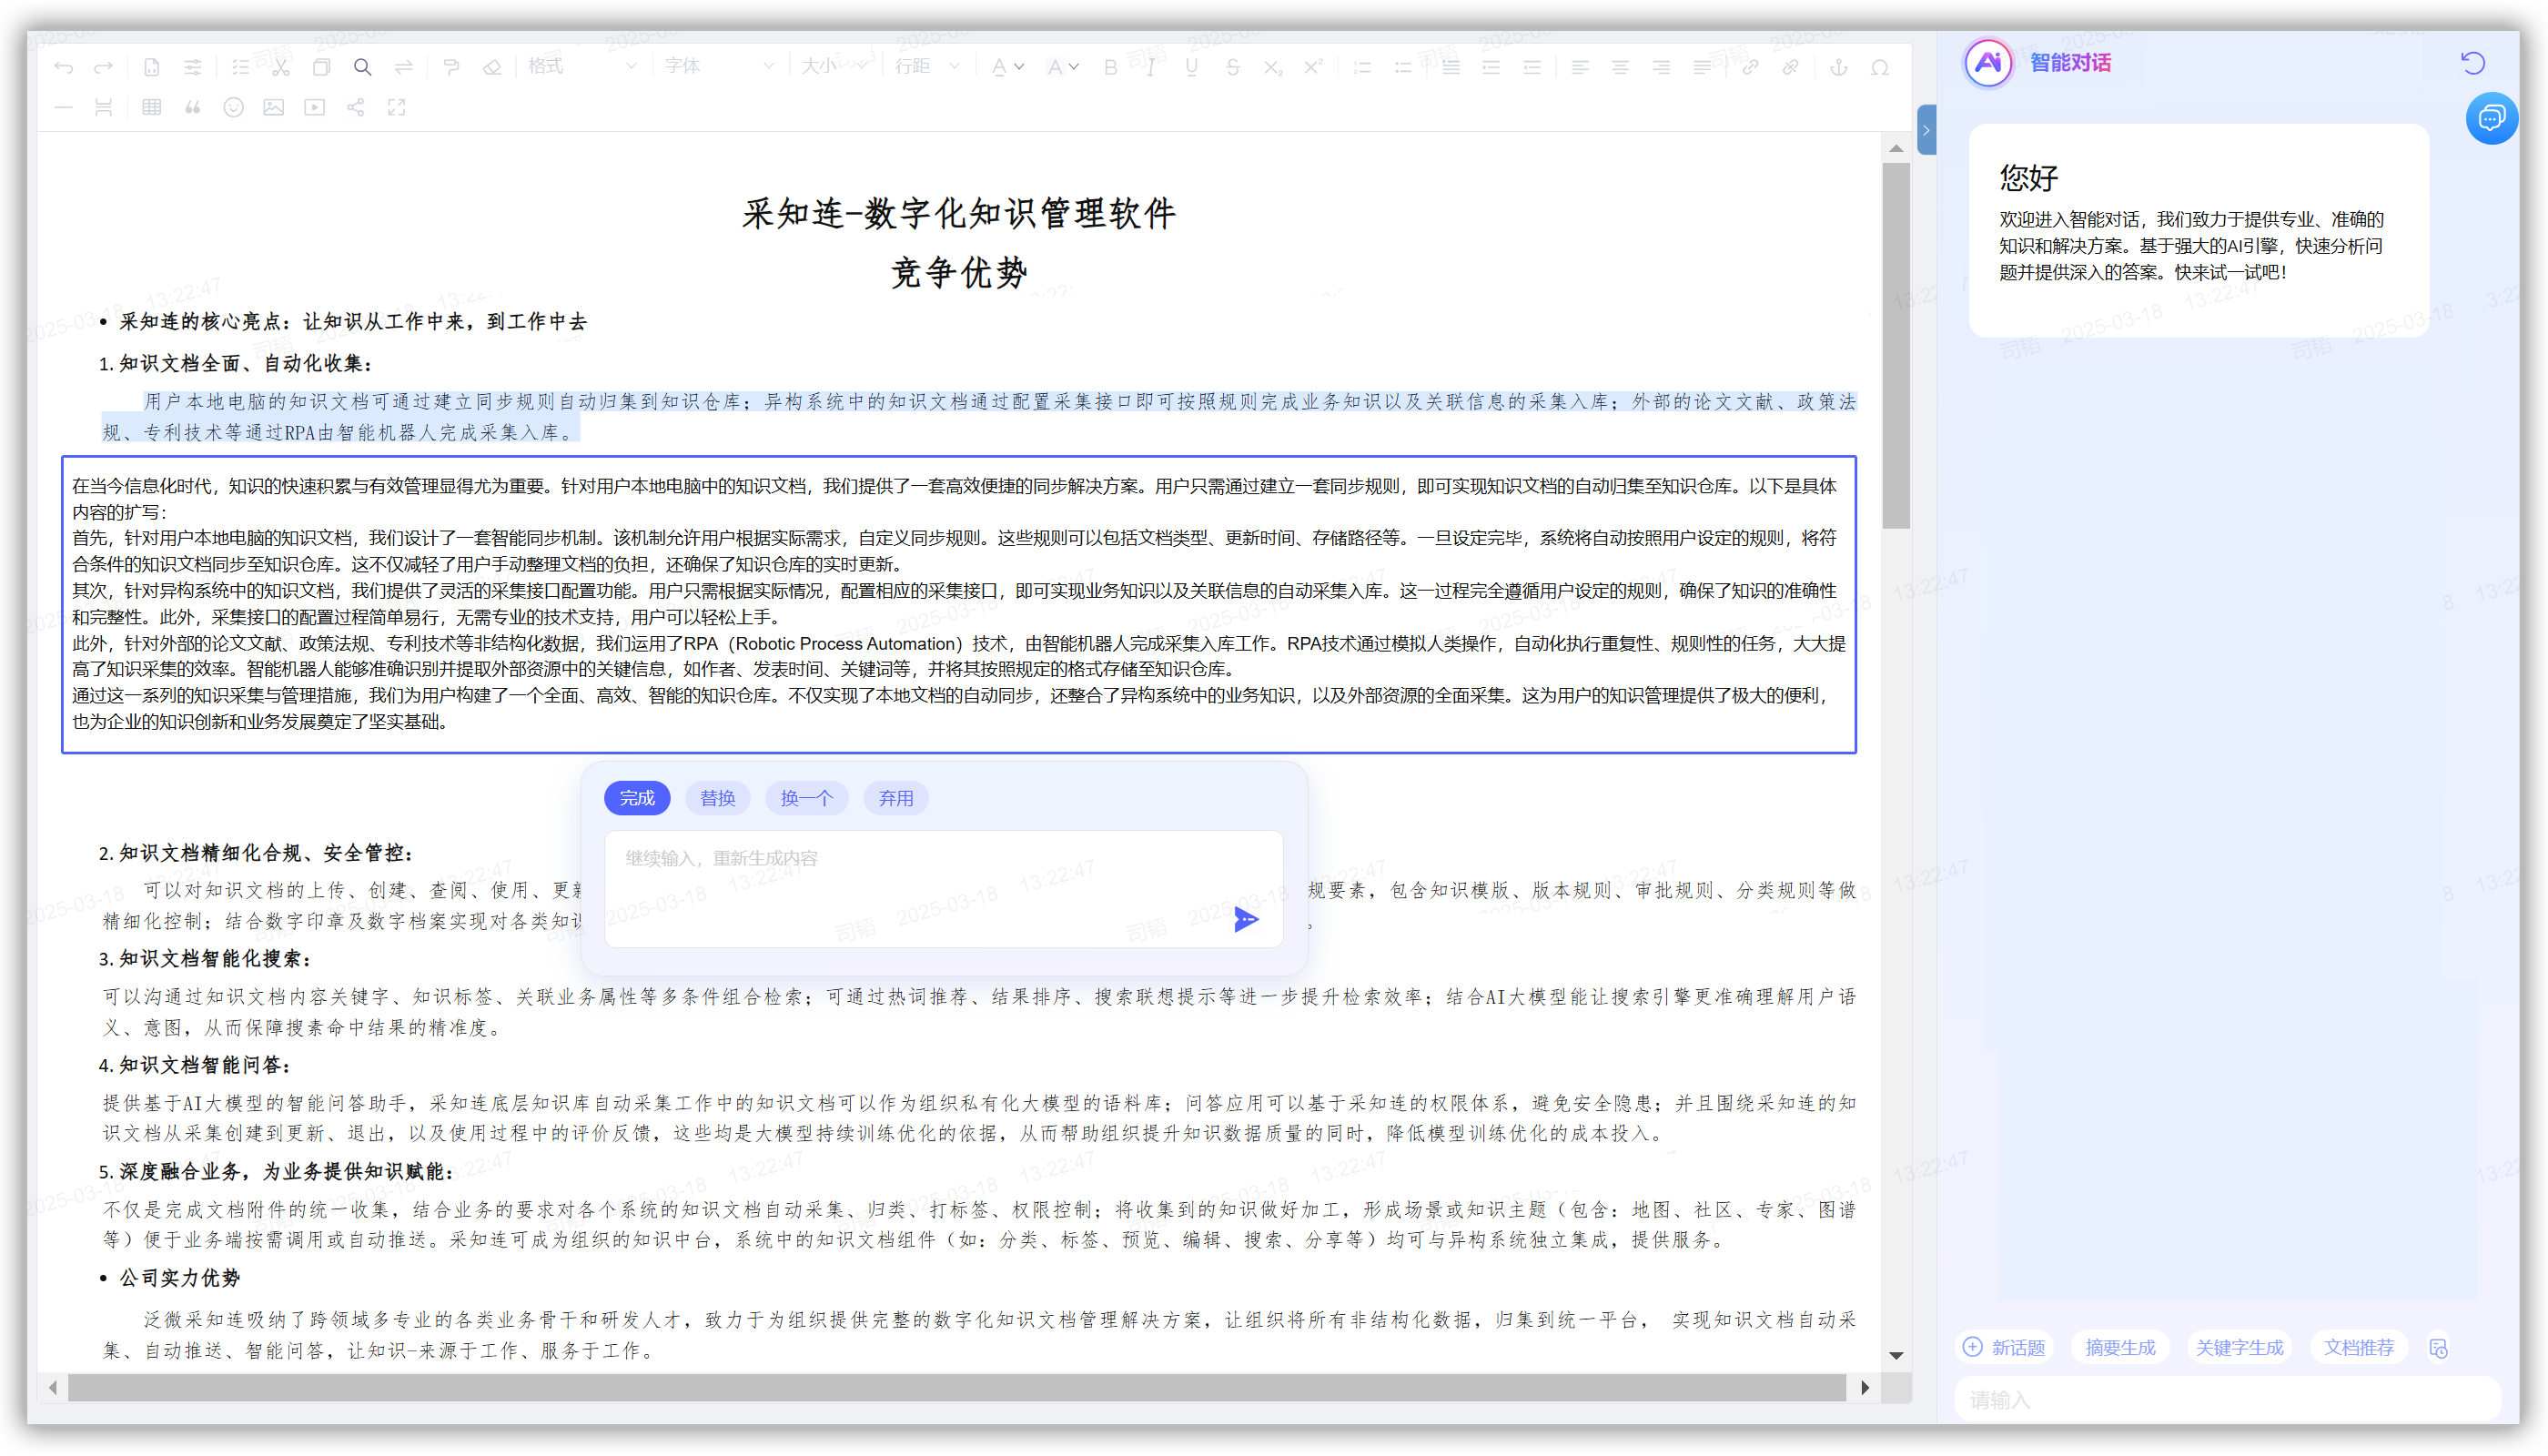Viewport: 2548px width, 1456px height.
Task: Open the 字体 font dropdown
Action: coord(719,67)
